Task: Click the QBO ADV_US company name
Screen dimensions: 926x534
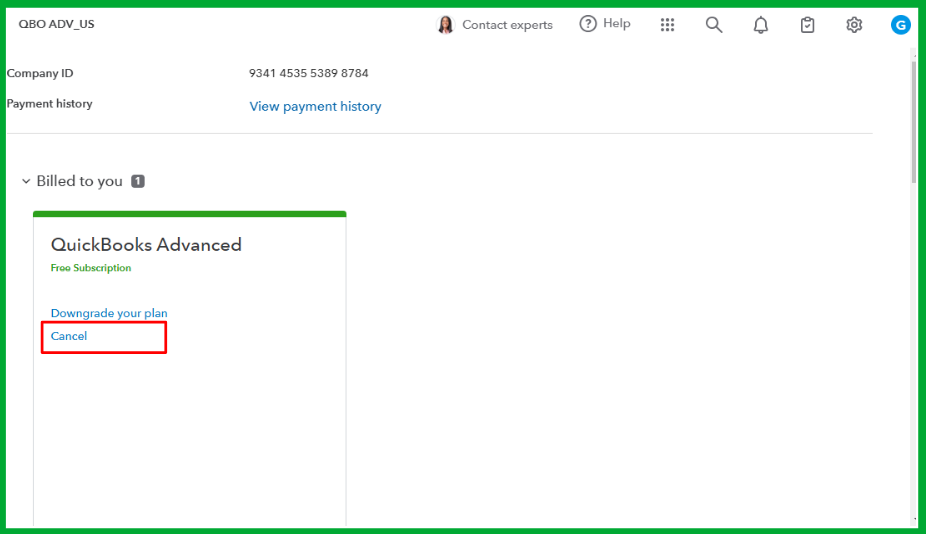Action: point(57,24)
